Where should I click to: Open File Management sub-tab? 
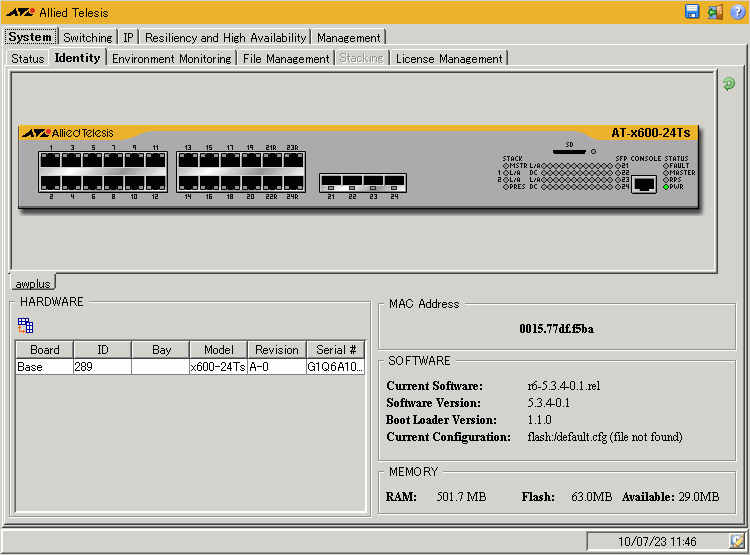coord(286,58)
